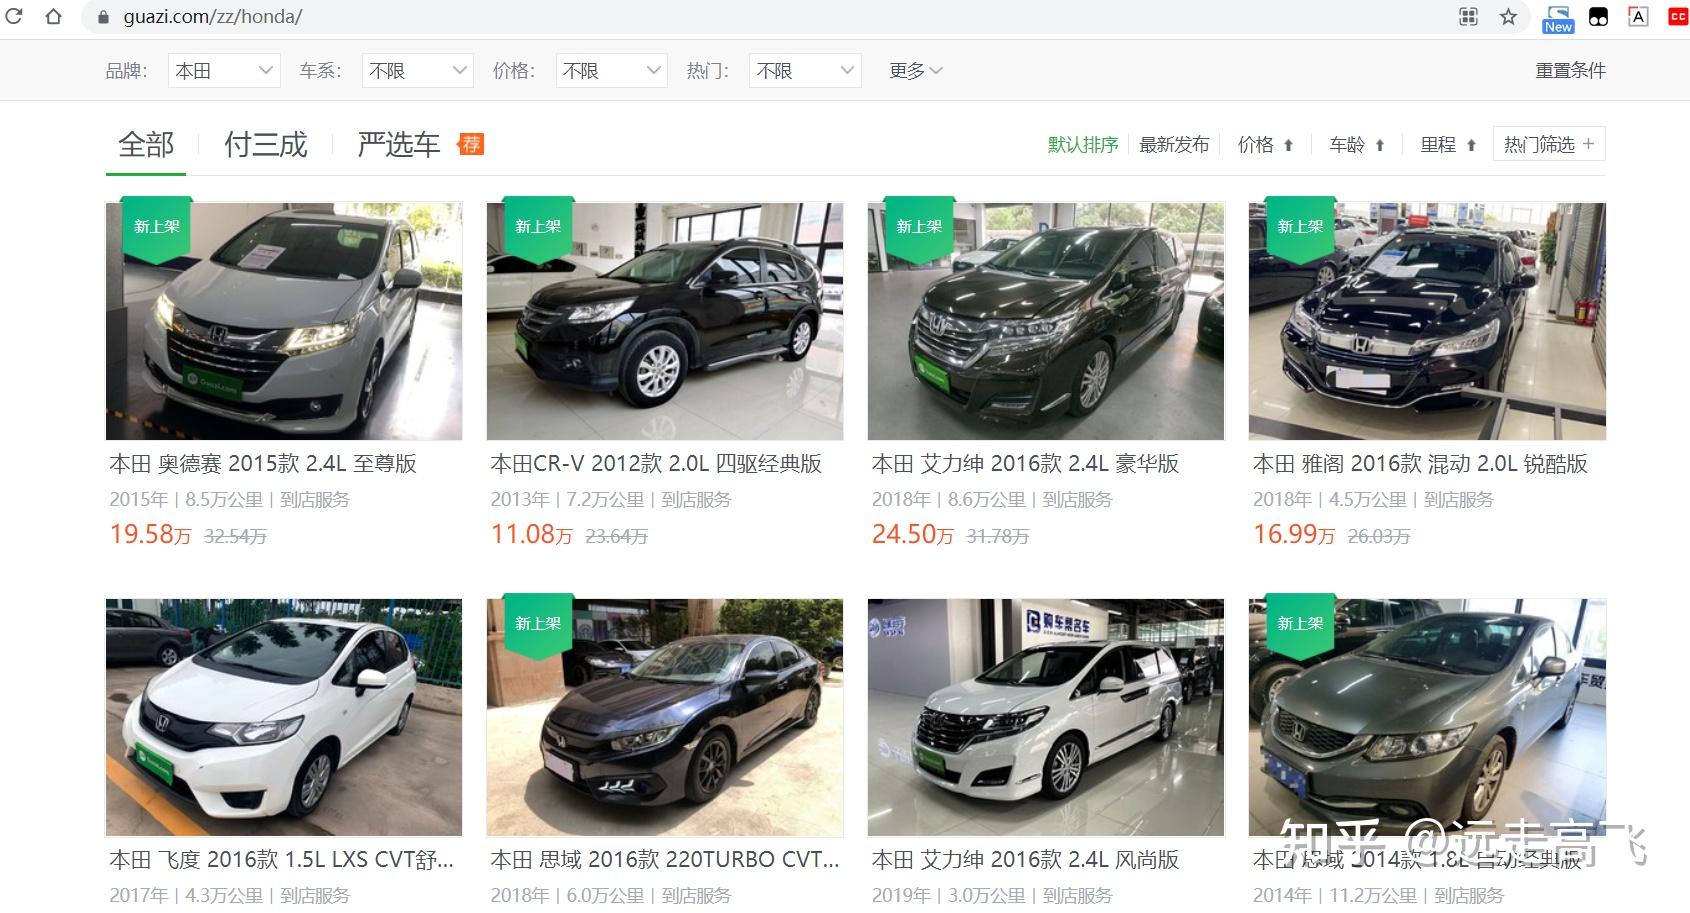
Task: Click the white 飞度 car photo
Action: tap(284, 717)
